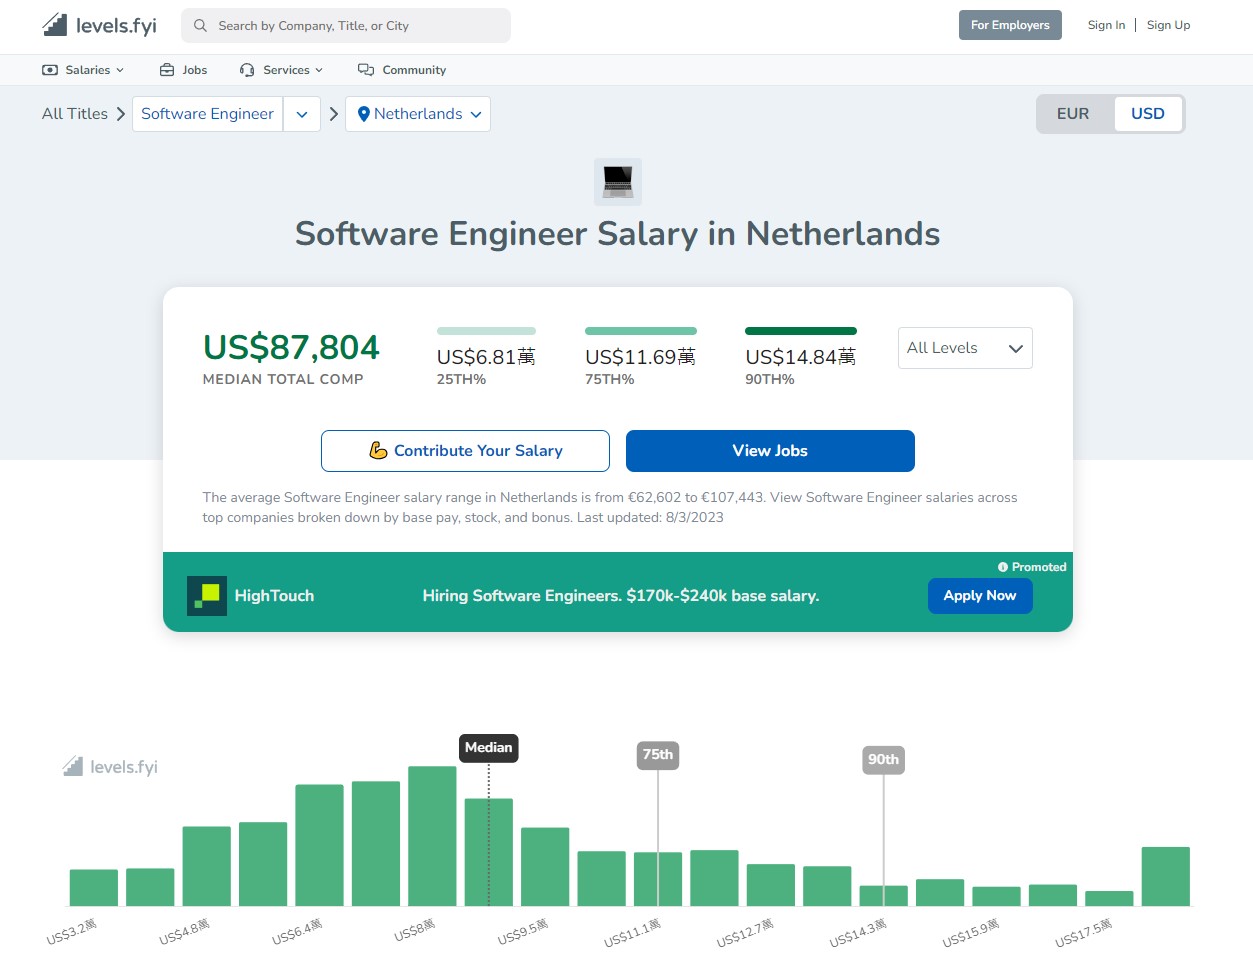Viewport: 1253px width, 953px height.
Task: Click the Median marker on the chart
Action: (488, 748)
